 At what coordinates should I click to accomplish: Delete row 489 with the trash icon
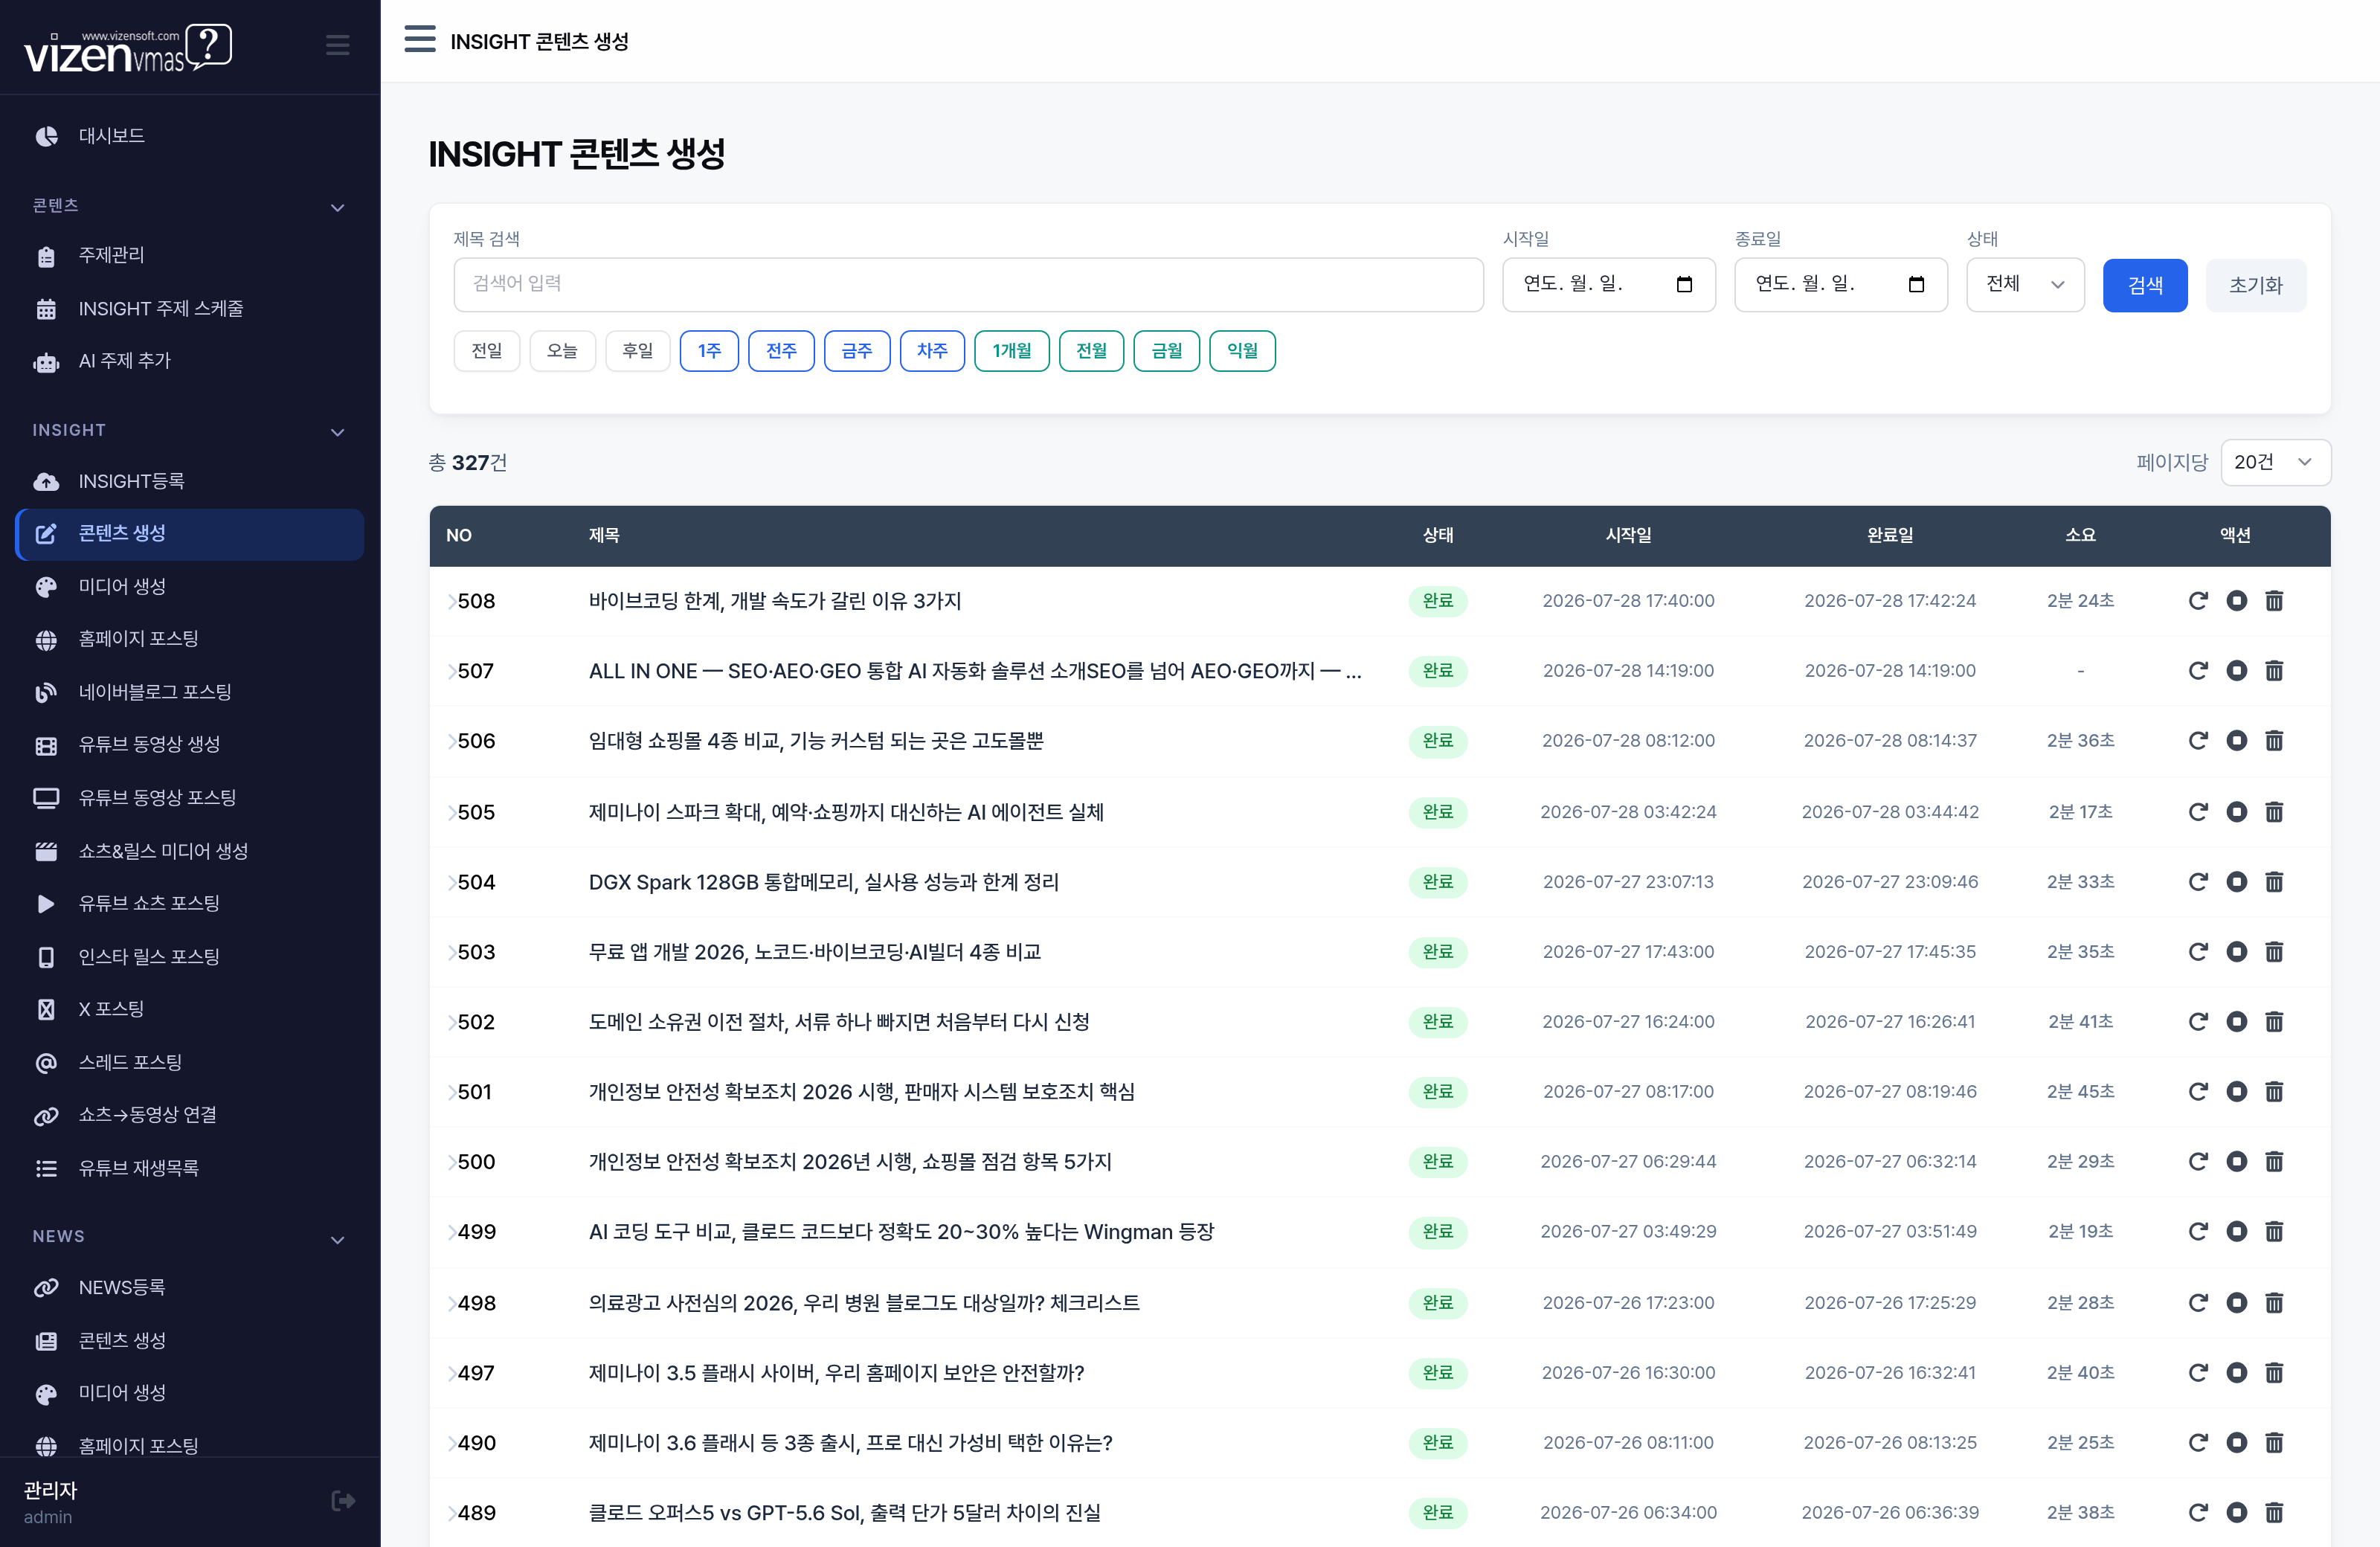2274,1513
